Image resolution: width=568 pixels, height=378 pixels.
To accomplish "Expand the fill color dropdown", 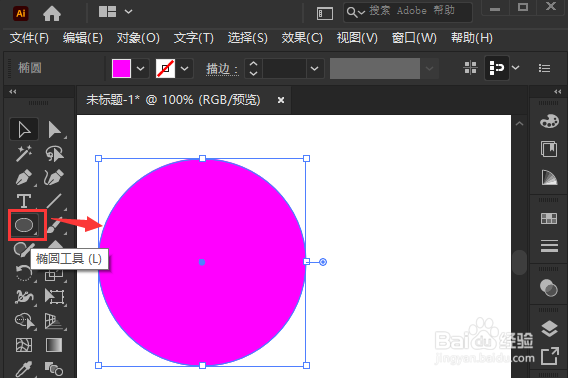I will point(141,68).
